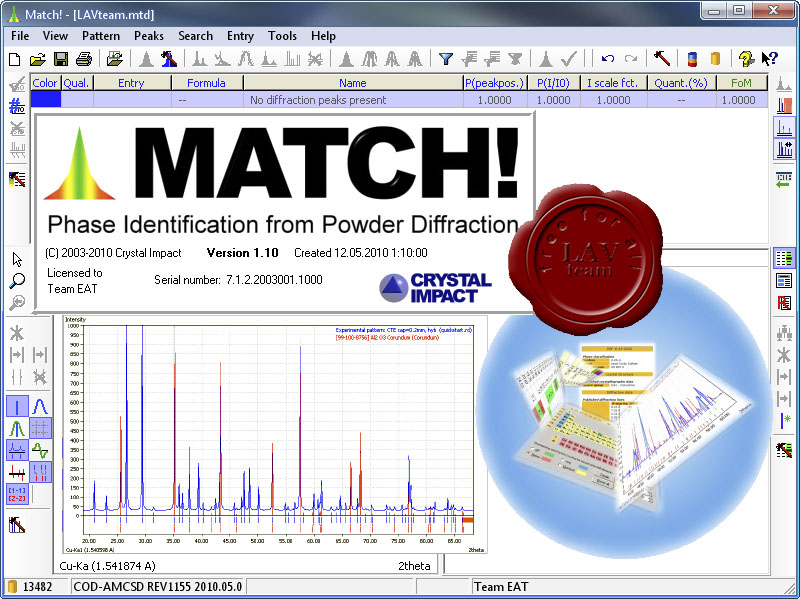Click the zoom-back magnifier icon
The height and width of the screenshot is (599, 800).
tap(17, 303)
